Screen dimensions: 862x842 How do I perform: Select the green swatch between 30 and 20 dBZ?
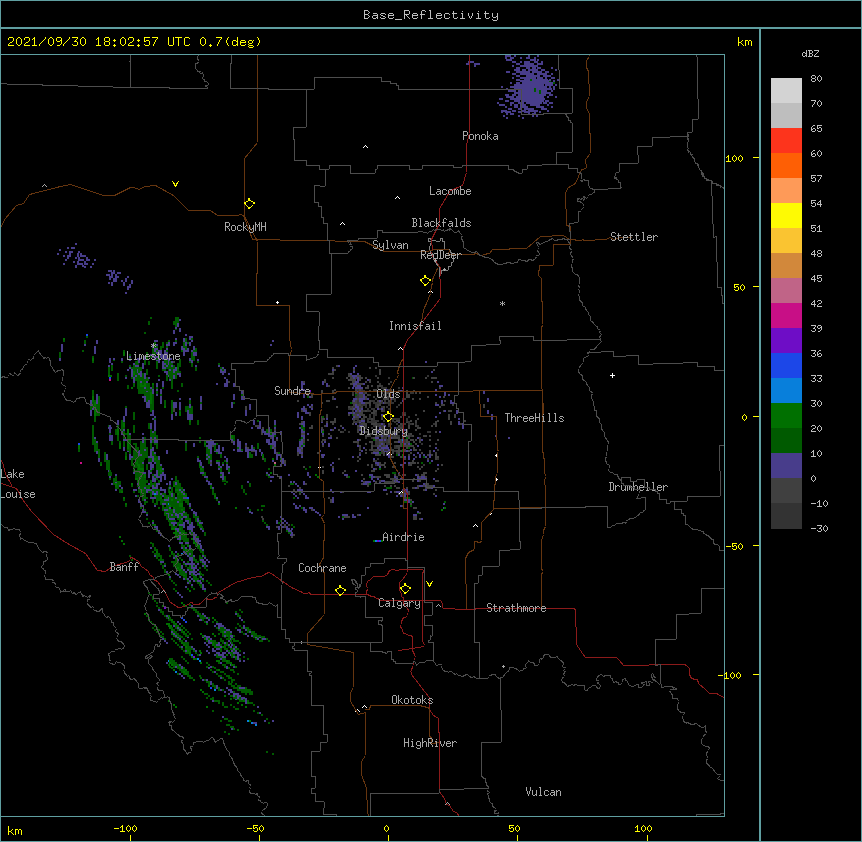coord(786,416)
